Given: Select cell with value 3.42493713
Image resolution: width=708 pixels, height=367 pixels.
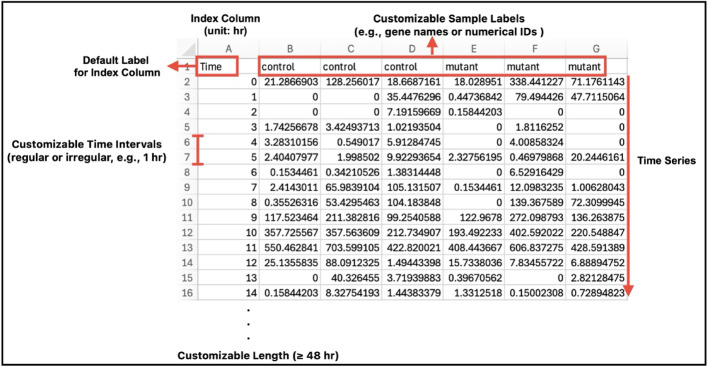Looking at the screenshot, I should coord(351,127).
